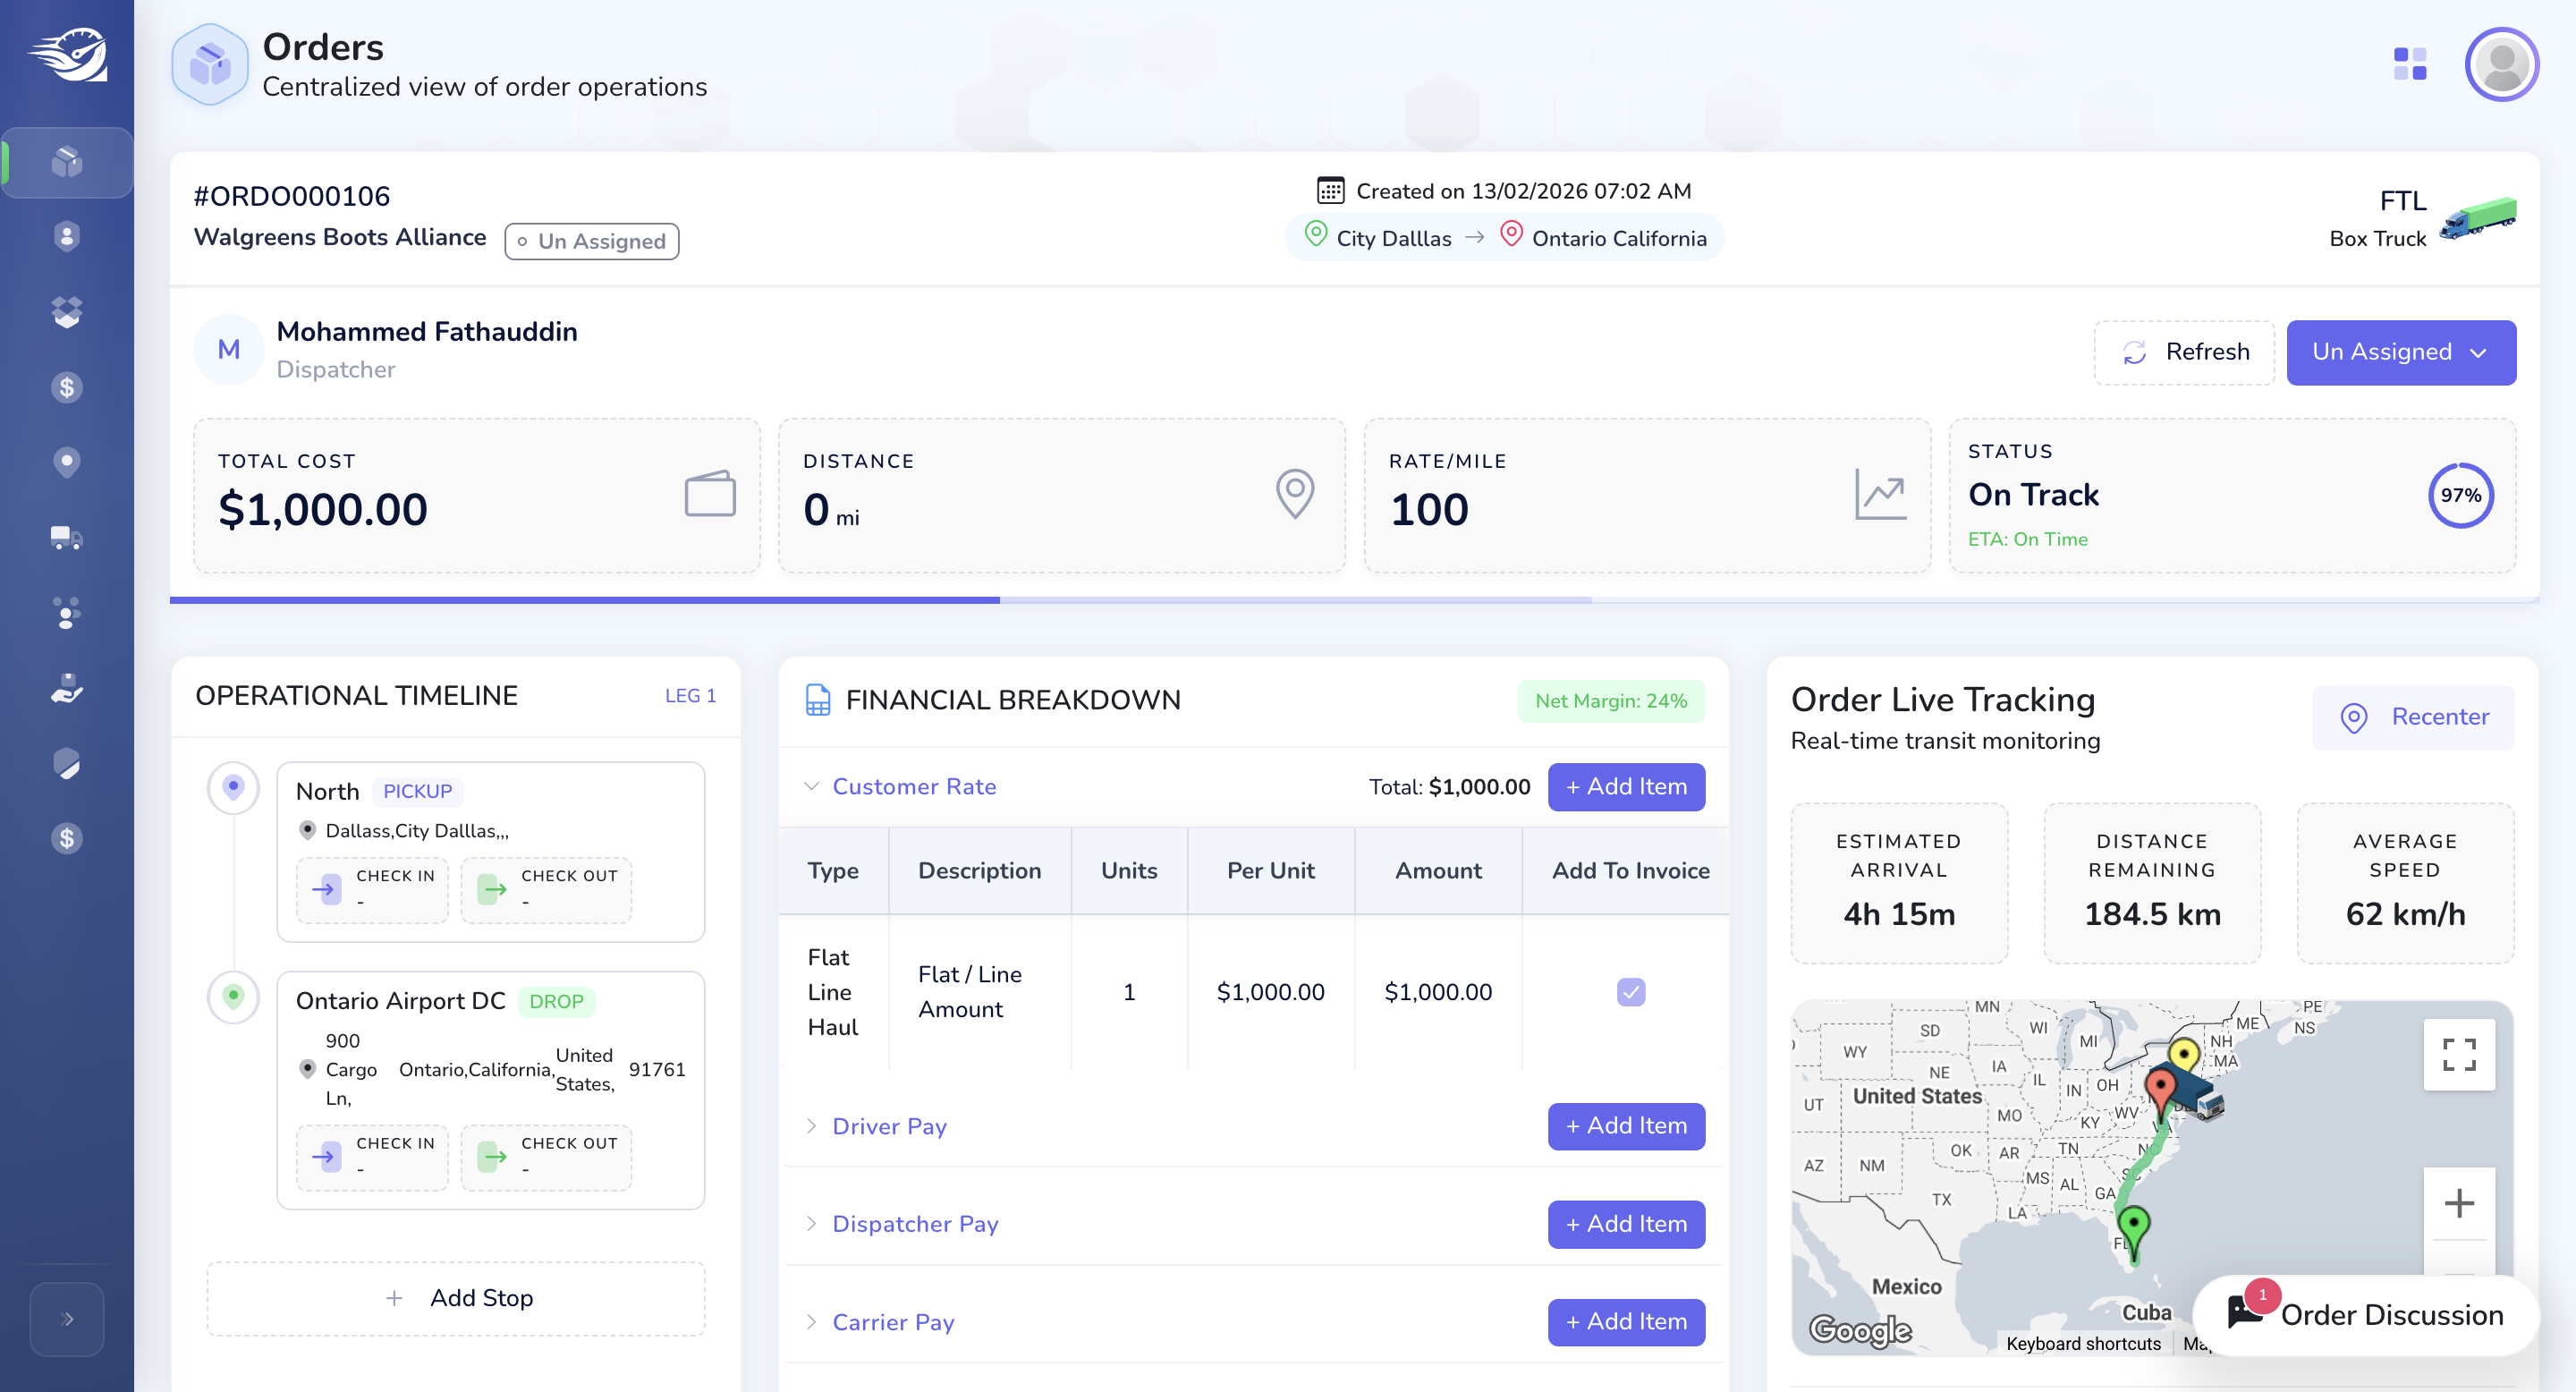Click Add Stop in the timeline
The width and height of the screenshot is (2576, 1392).
456,1298
